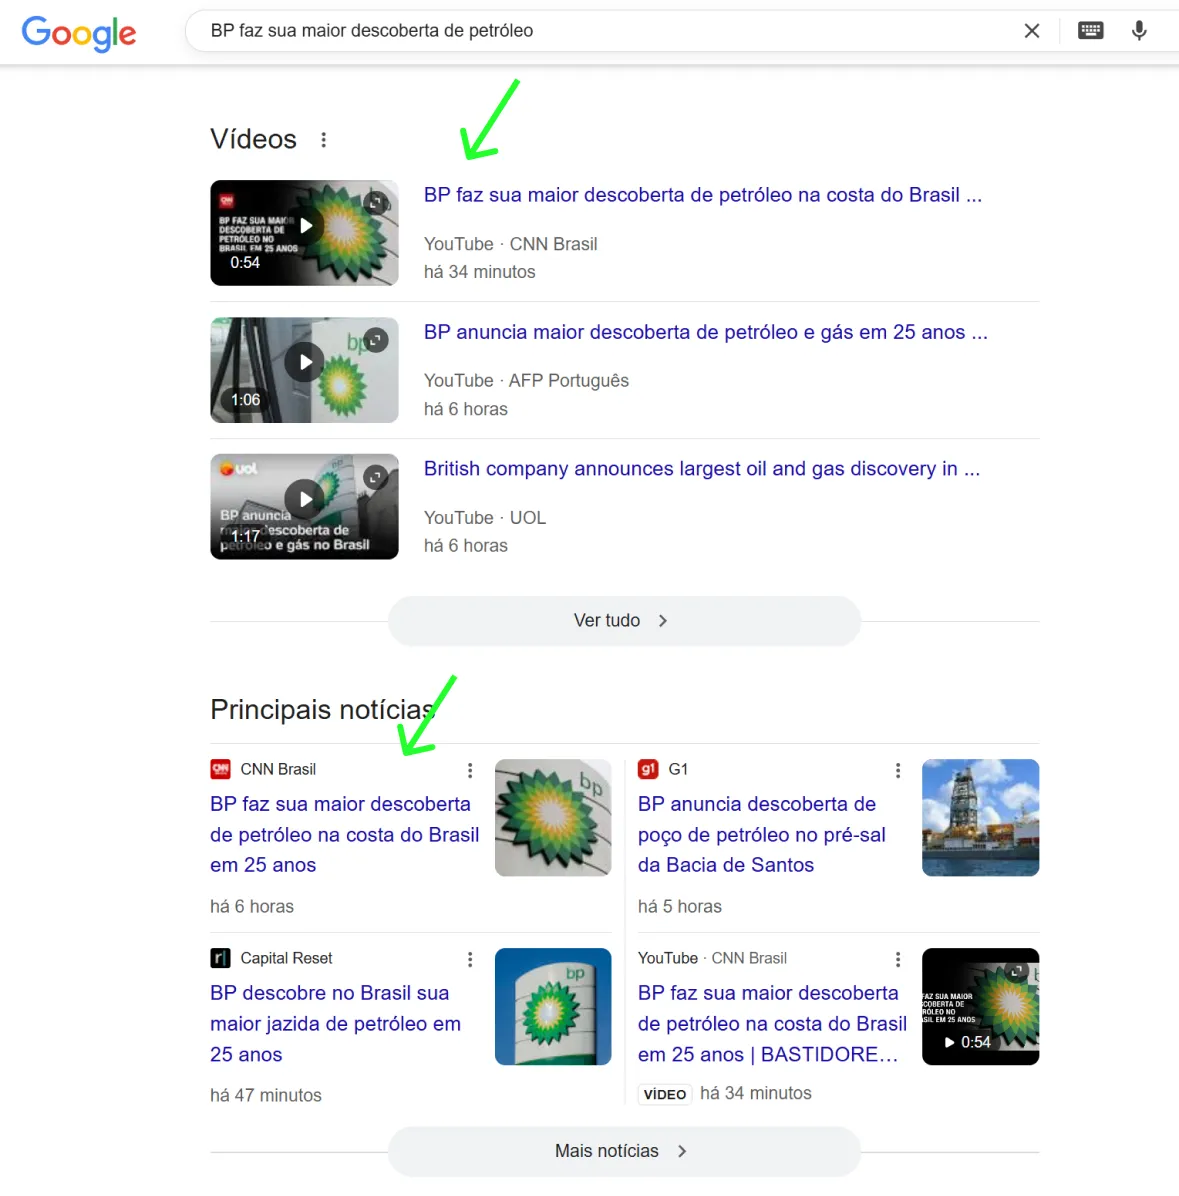Click the 'Mais notícias' button
This screenshot has height=1196, width=1179.
pos(624,1151)
